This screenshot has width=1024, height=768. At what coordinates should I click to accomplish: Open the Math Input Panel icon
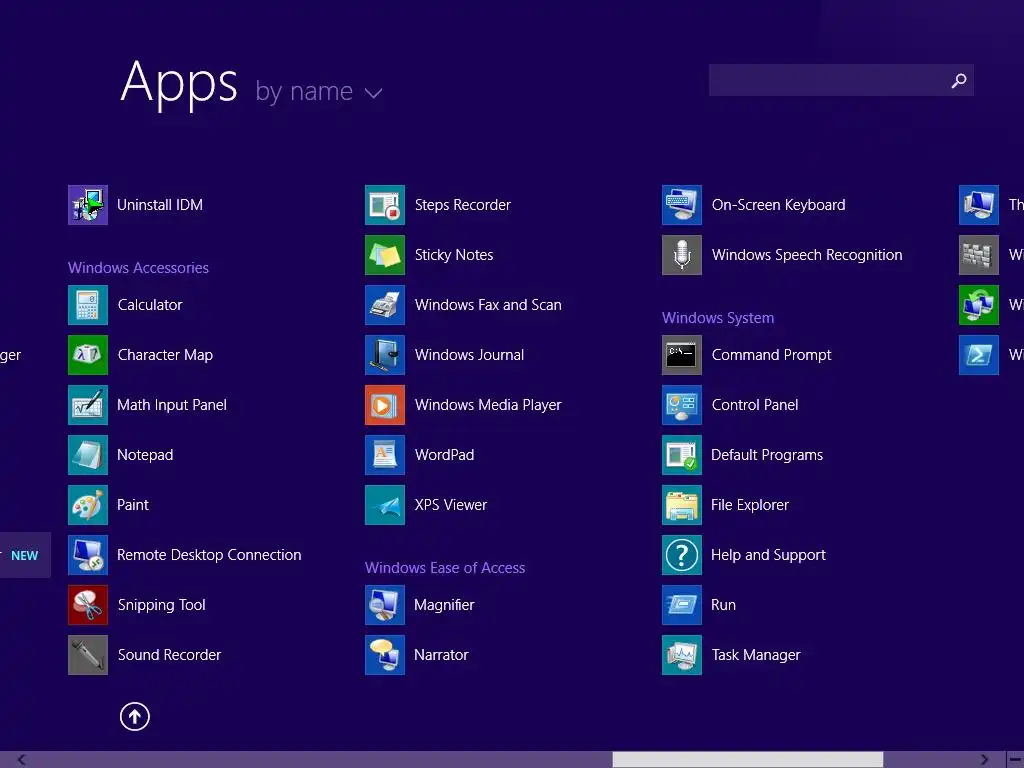[88, 405]
